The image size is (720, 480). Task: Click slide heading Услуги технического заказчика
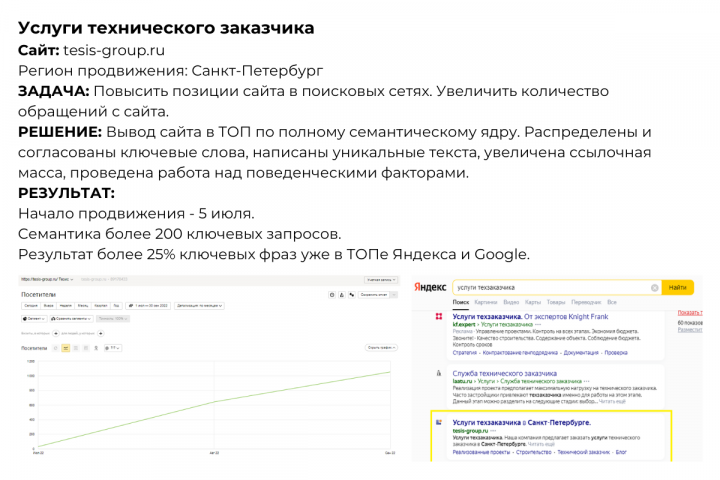click(x=166, y=28)
